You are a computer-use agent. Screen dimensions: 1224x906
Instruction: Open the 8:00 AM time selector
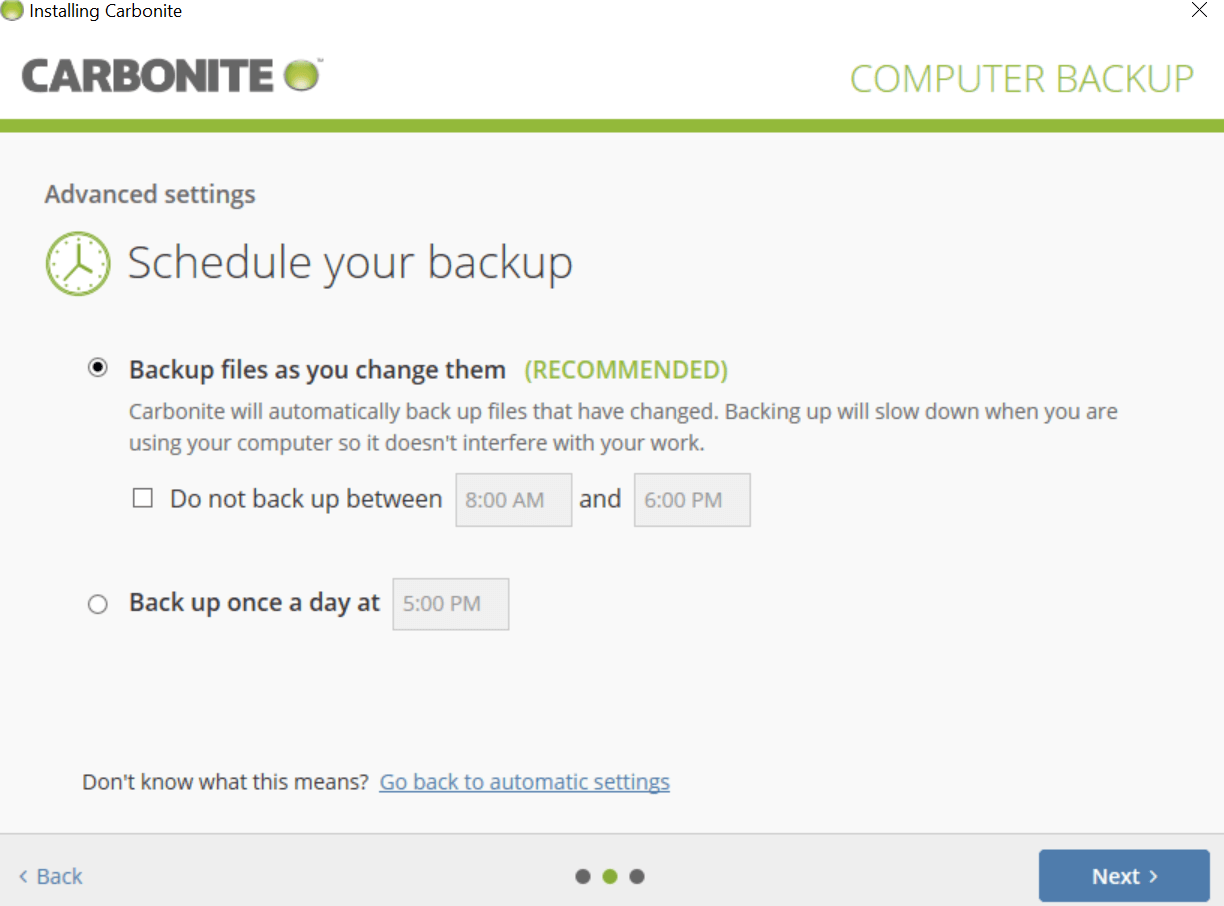(513, 499)
